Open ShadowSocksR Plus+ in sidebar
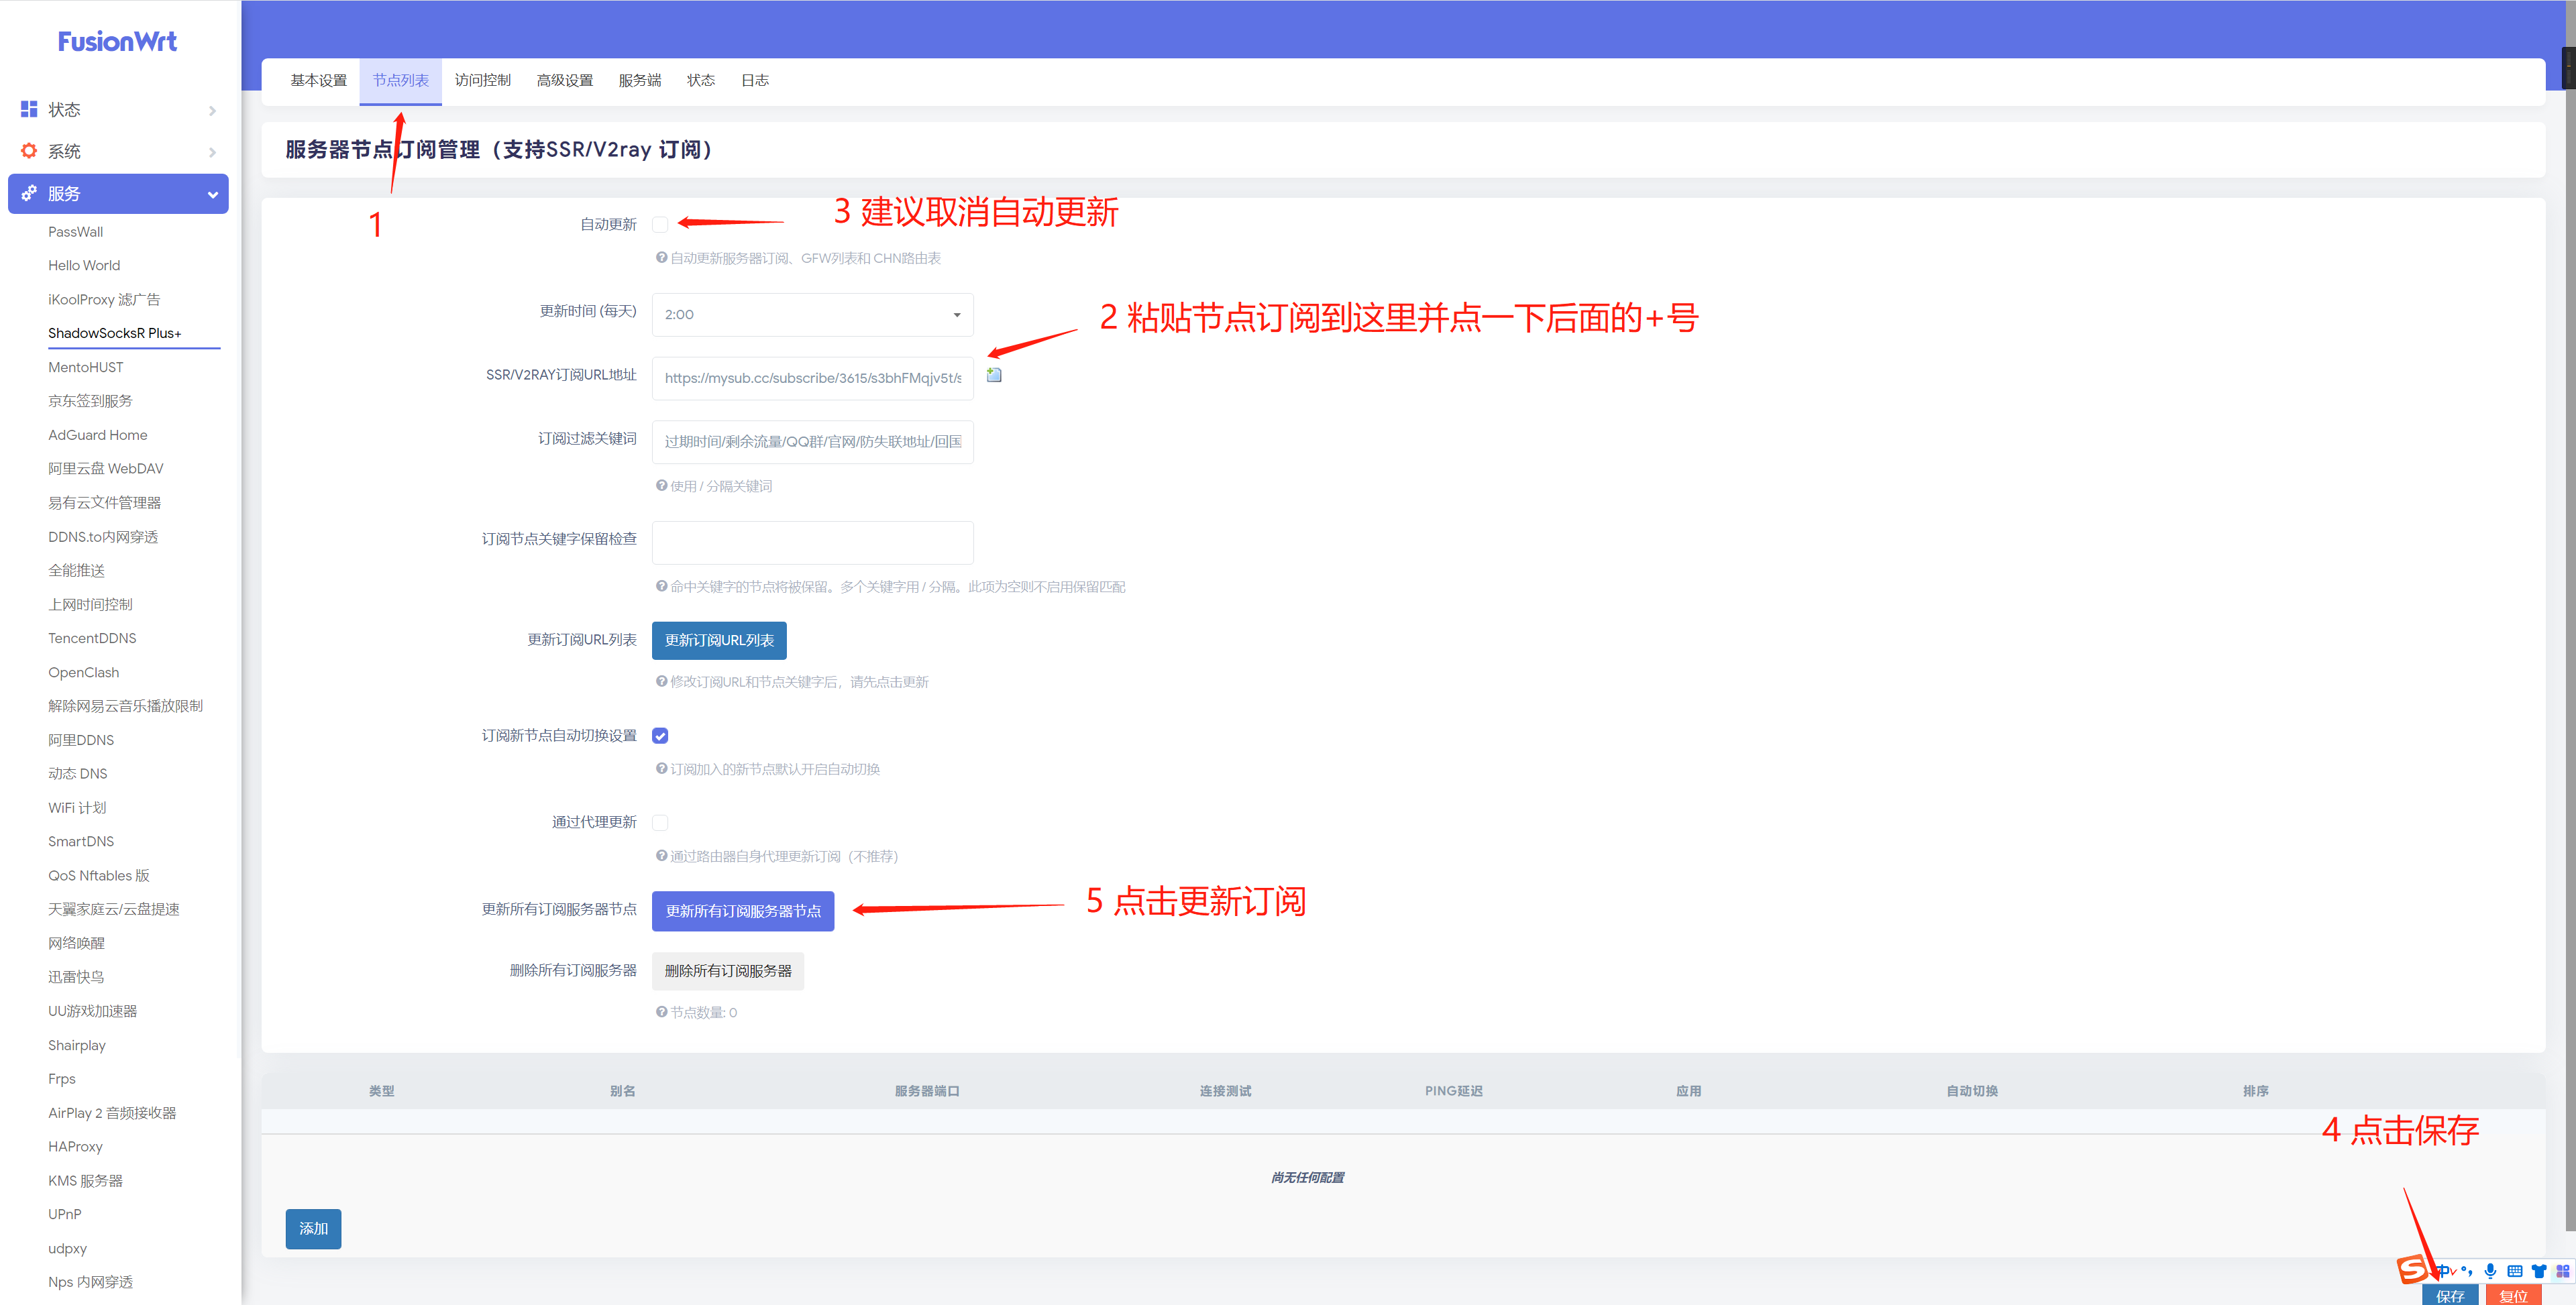2576x1305 pixels. click(x=114, y=333)
